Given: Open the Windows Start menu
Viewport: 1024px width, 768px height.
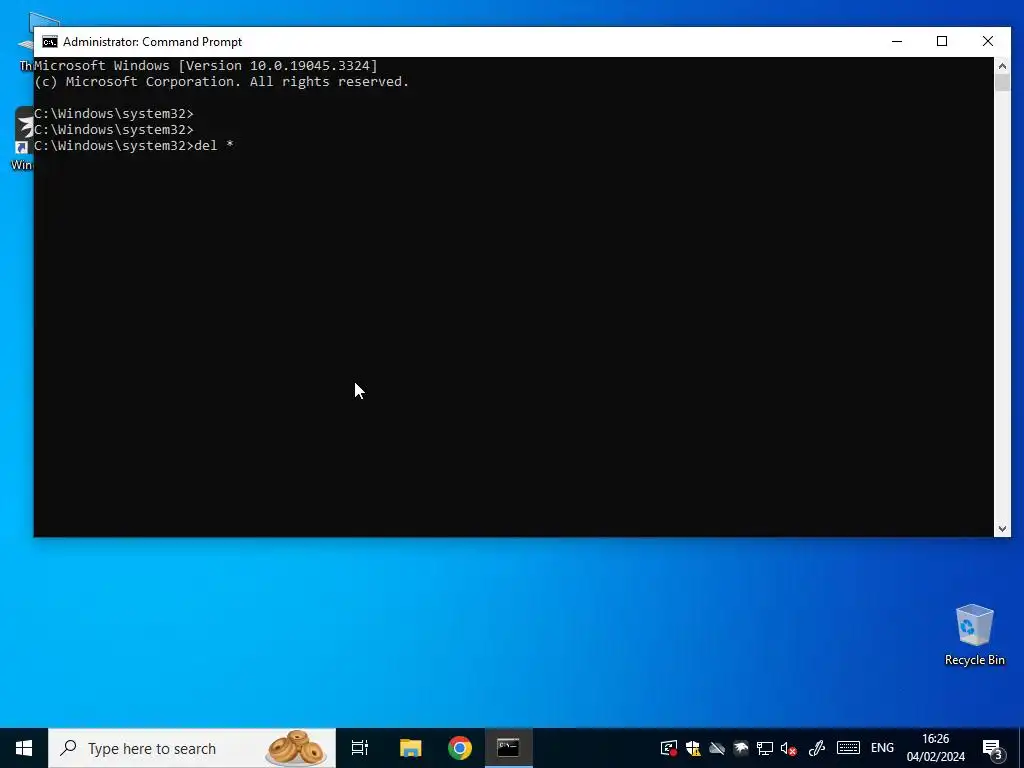Looking at the screenshot, I should click(x=24, y=748).
